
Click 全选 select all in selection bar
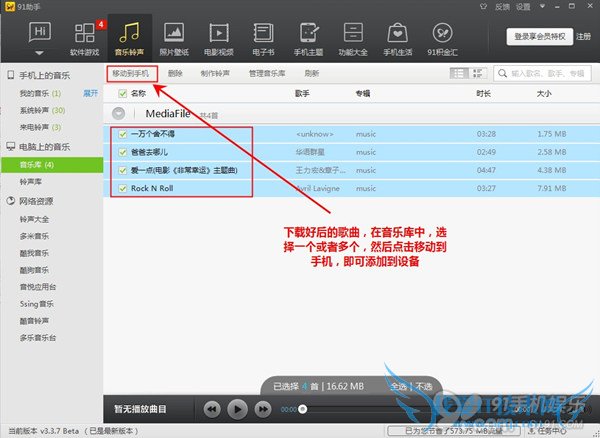[398, 386]
